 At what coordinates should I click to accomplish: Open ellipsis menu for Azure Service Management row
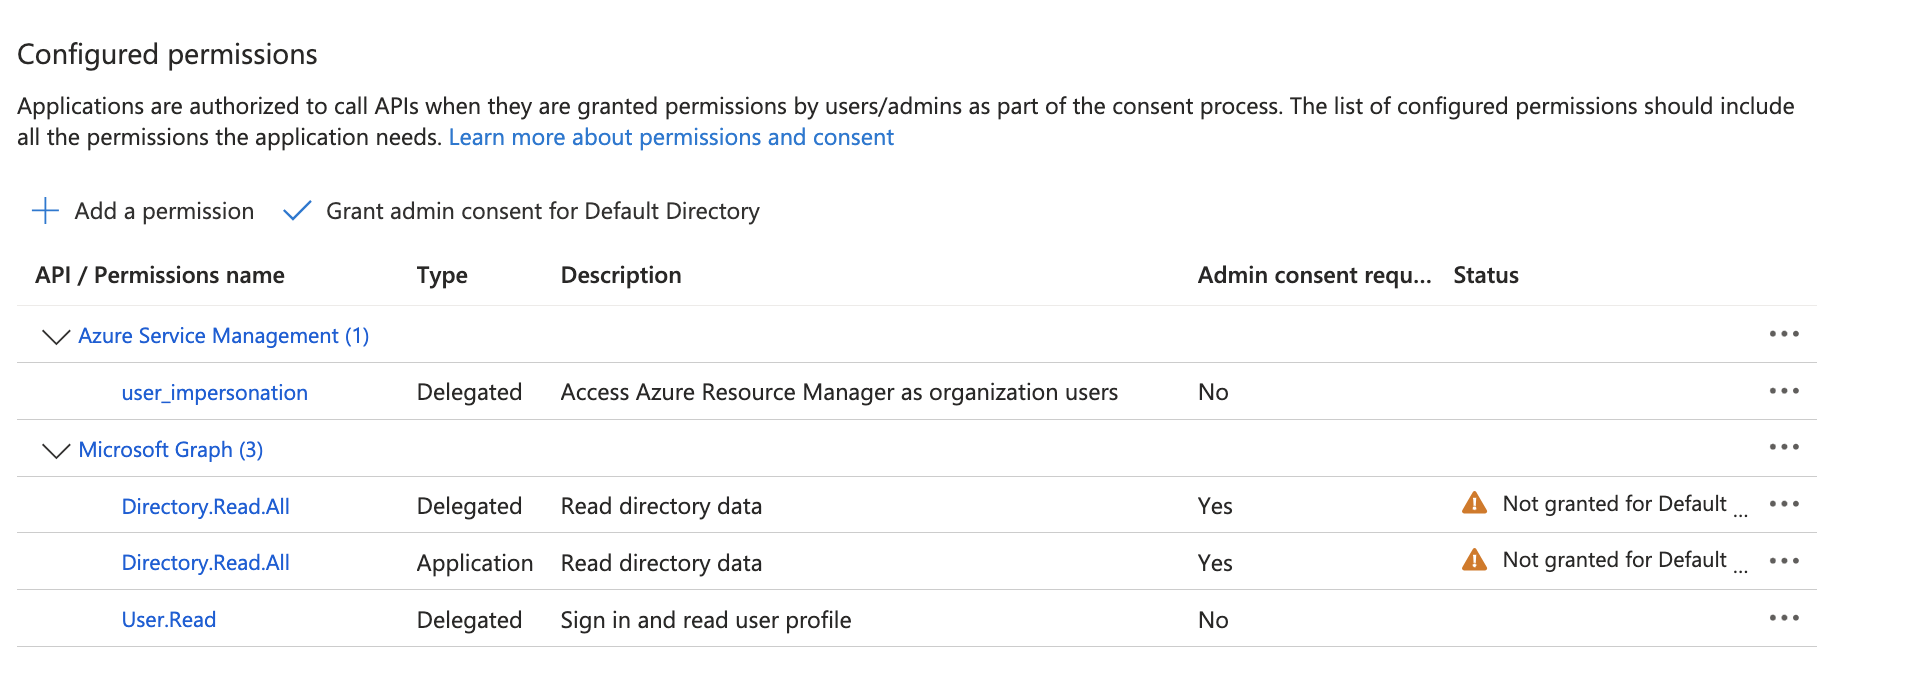click(1783, 334)
